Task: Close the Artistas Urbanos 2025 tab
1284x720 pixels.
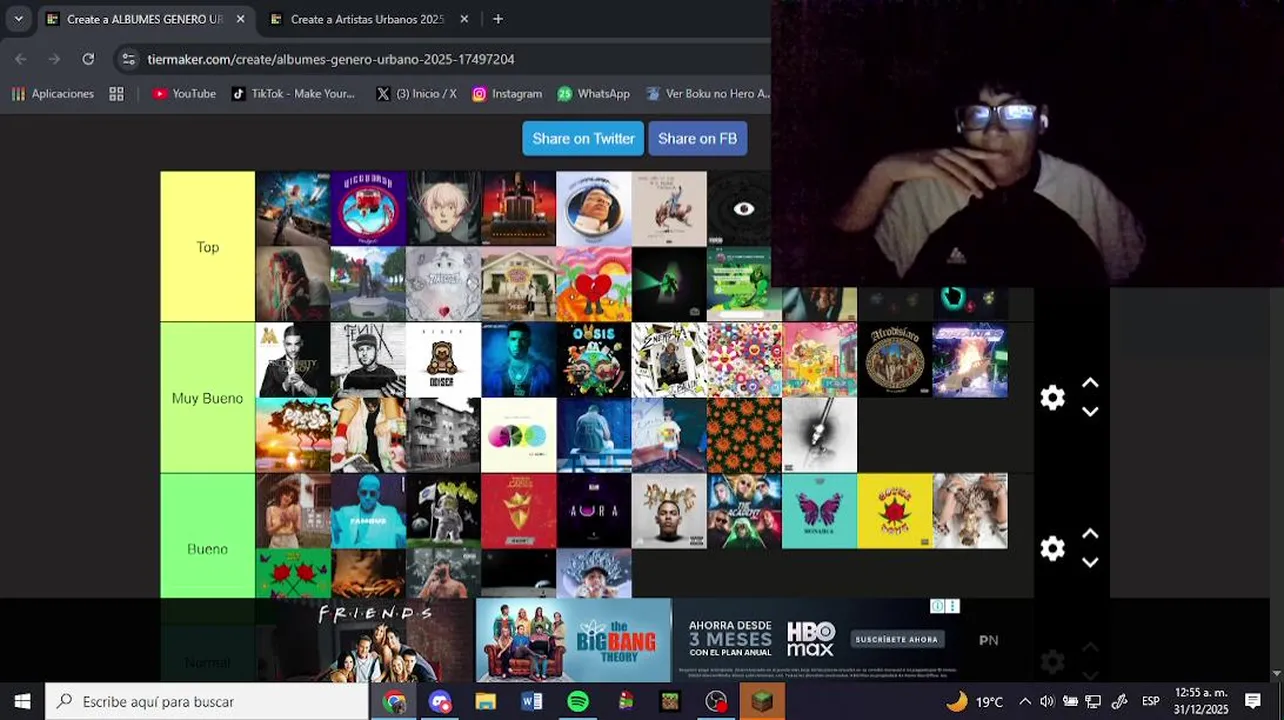Action: coord(464,19)
